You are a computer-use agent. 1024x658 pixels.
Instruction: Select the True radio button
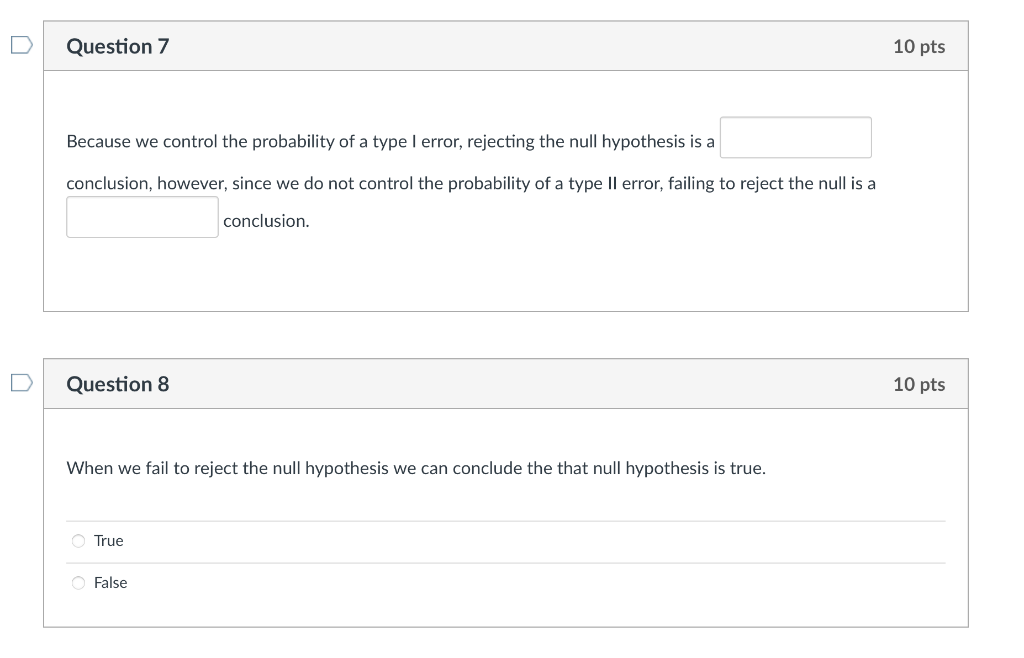(x=78, y=540)
